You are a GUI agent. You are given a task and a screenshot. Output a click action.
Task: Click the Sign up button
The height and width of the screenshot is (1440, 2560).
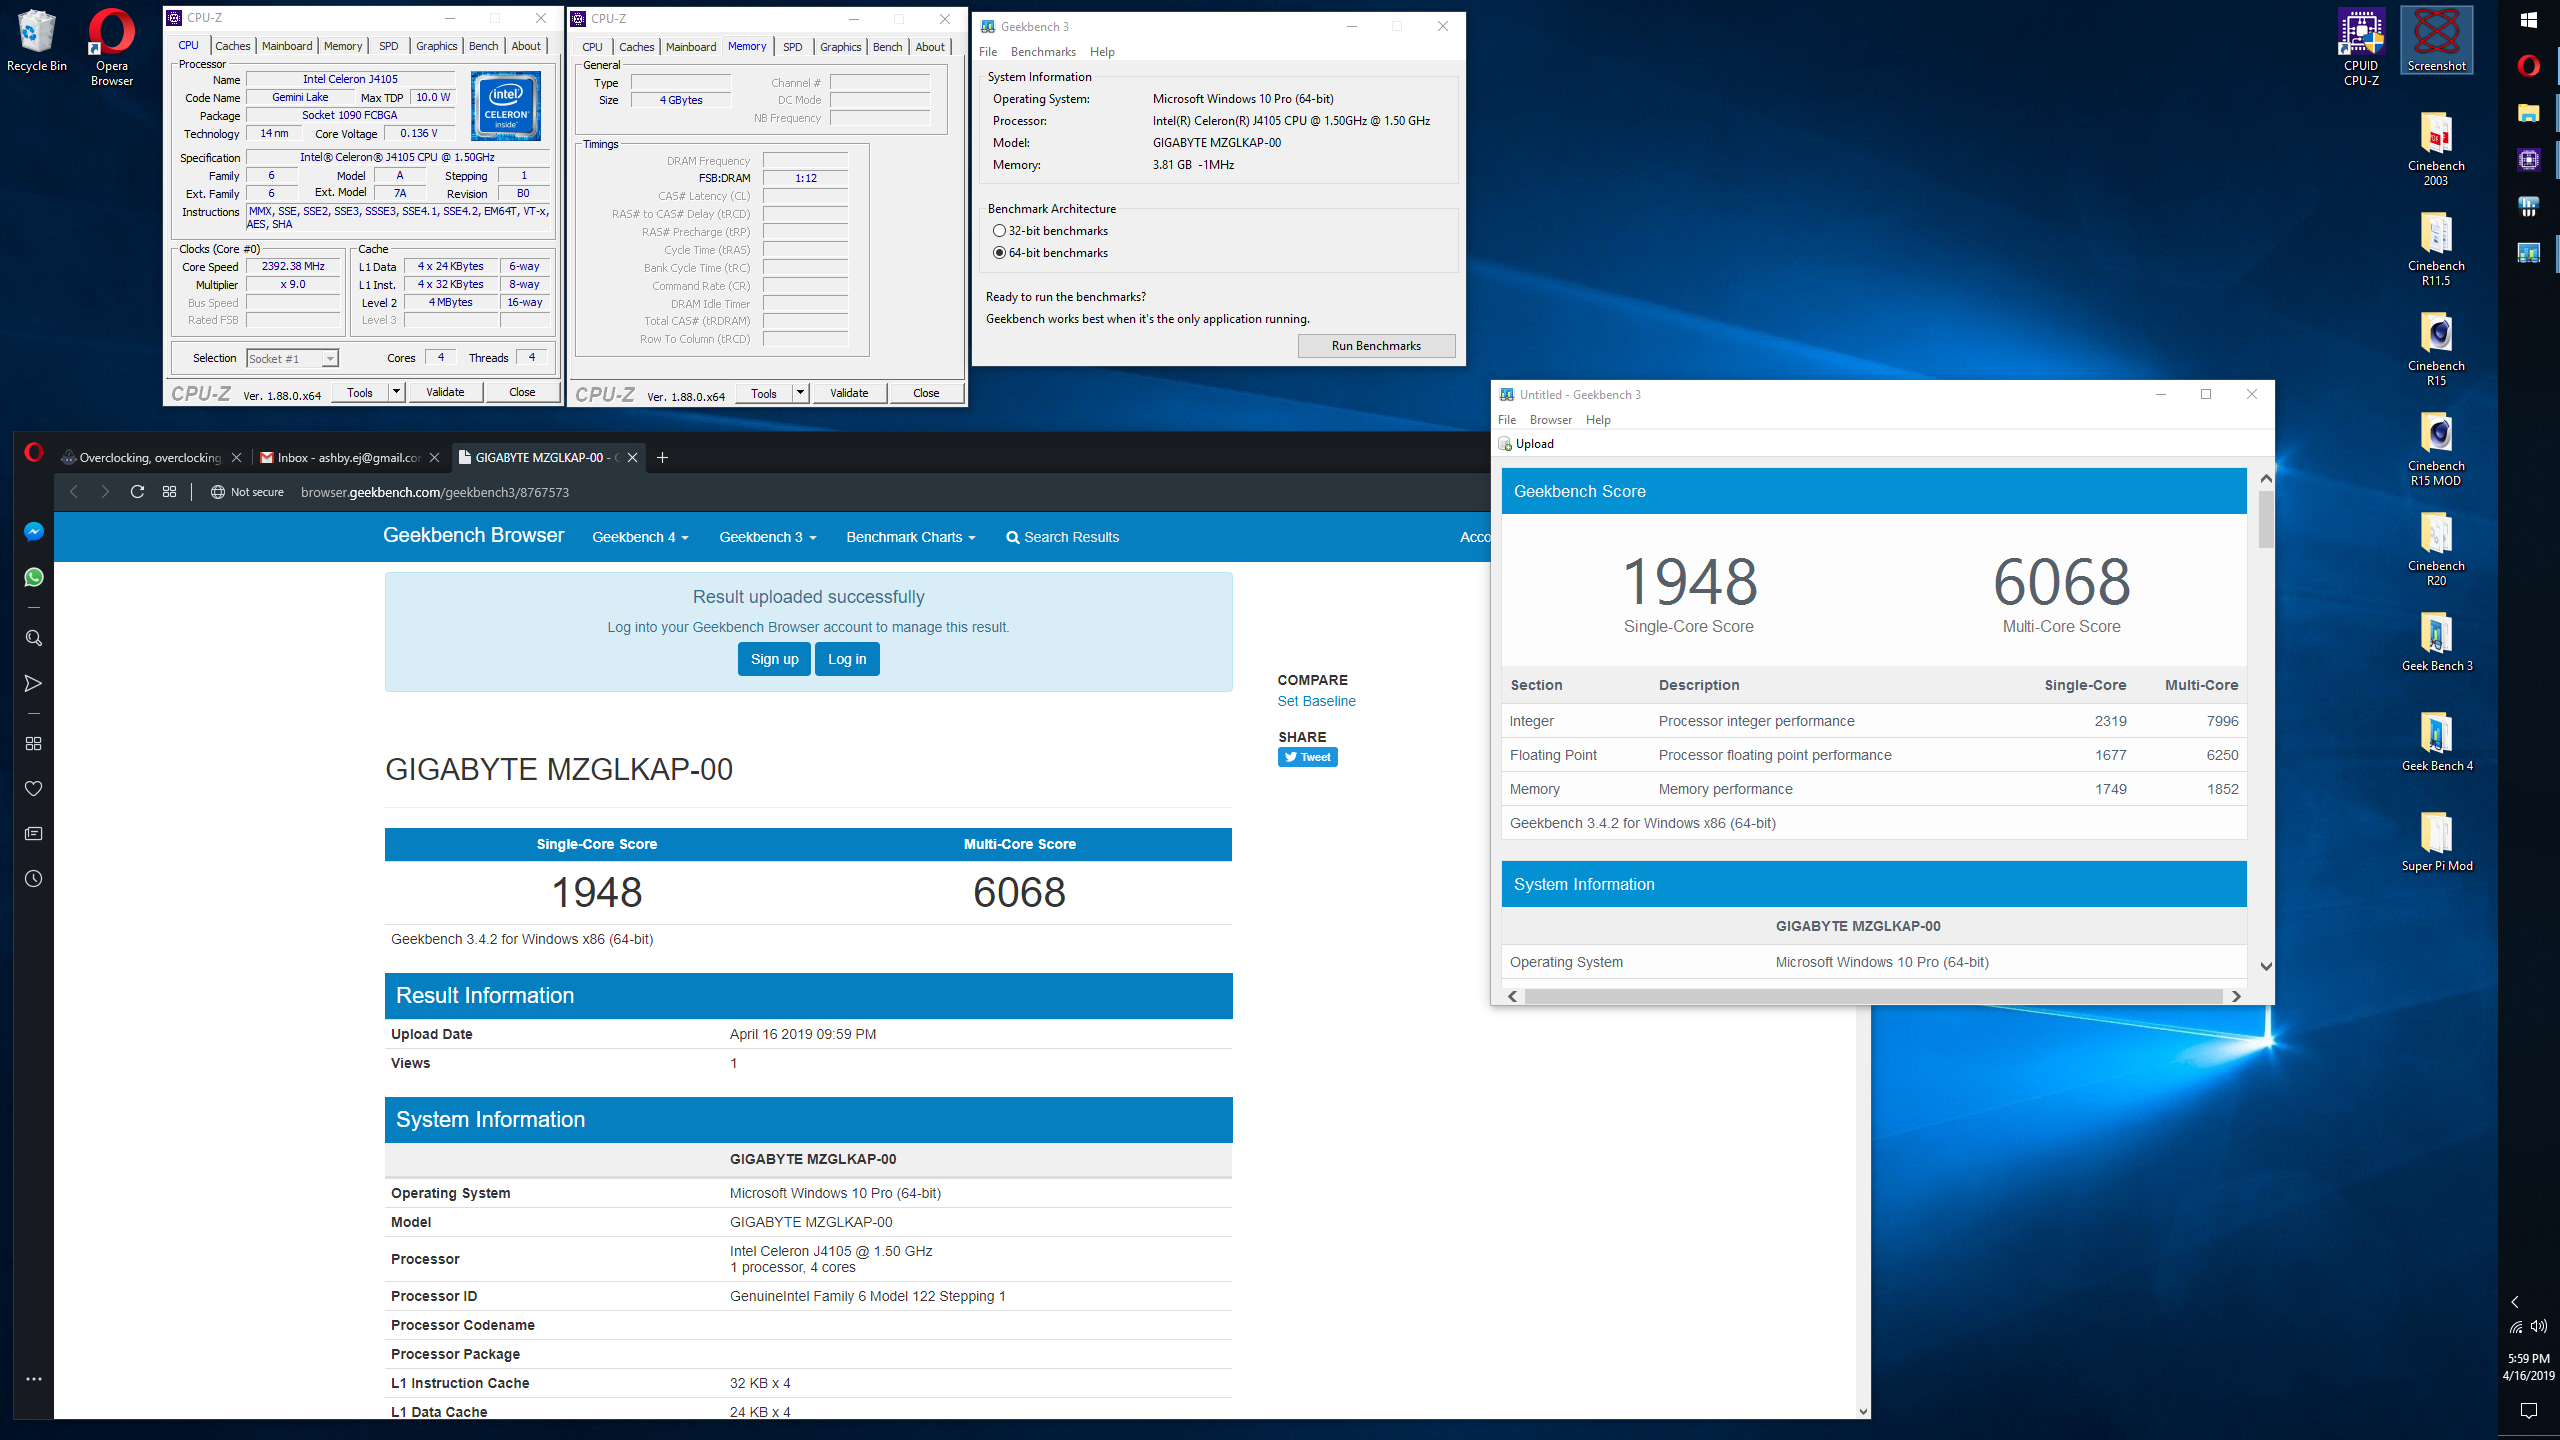[x=774, y=659]
